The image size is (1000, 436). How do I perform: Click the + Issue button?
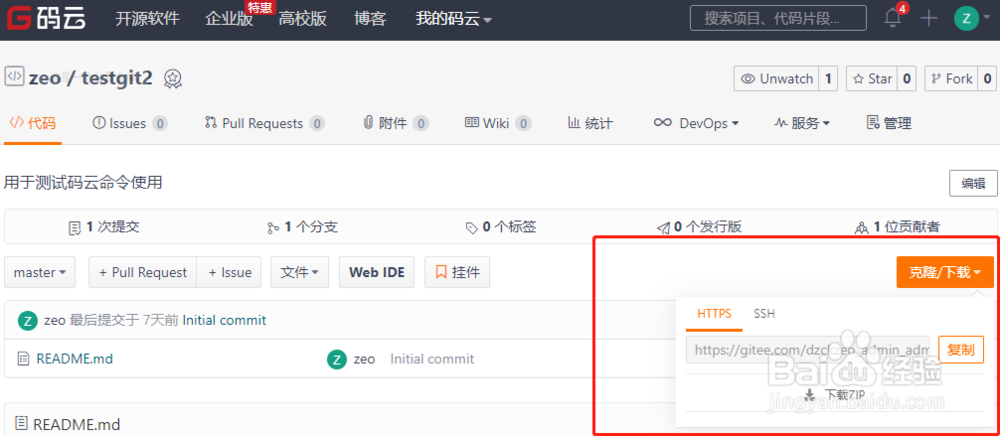(230, 272)
